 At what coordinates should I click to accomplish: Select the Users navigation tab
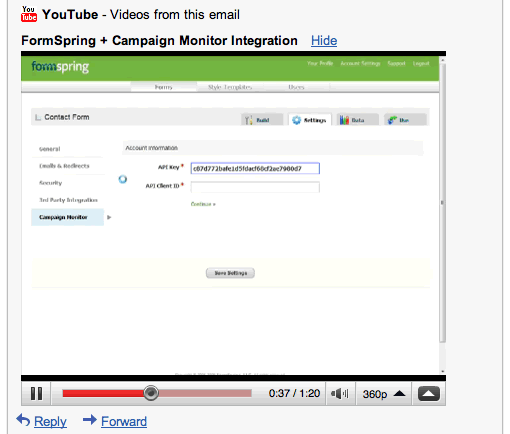click(x=296, y=87)
